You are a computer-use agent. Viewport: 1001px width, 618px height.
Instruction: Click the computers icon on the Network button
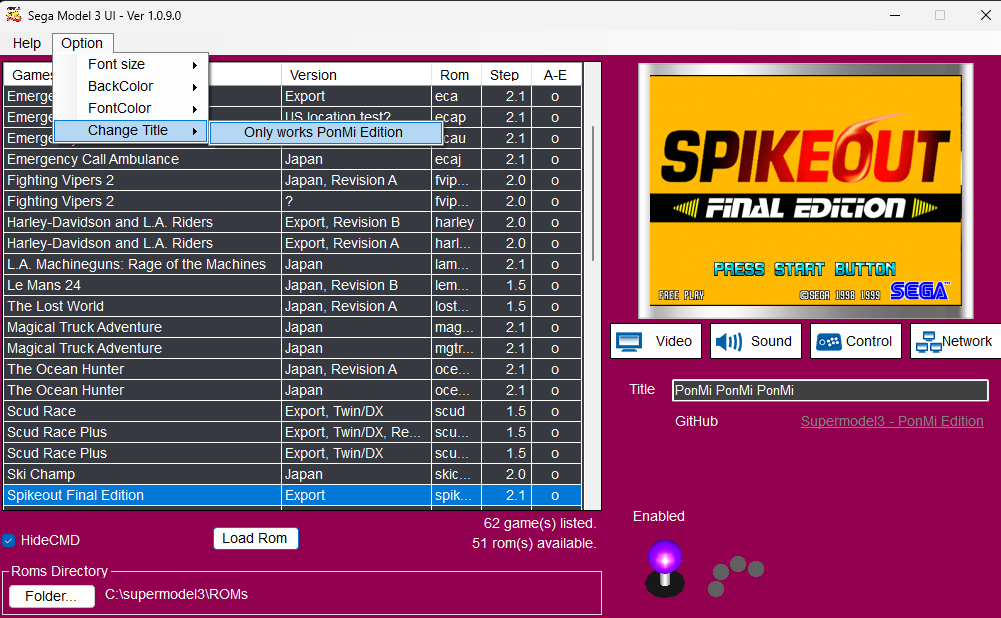coord(928,342)
